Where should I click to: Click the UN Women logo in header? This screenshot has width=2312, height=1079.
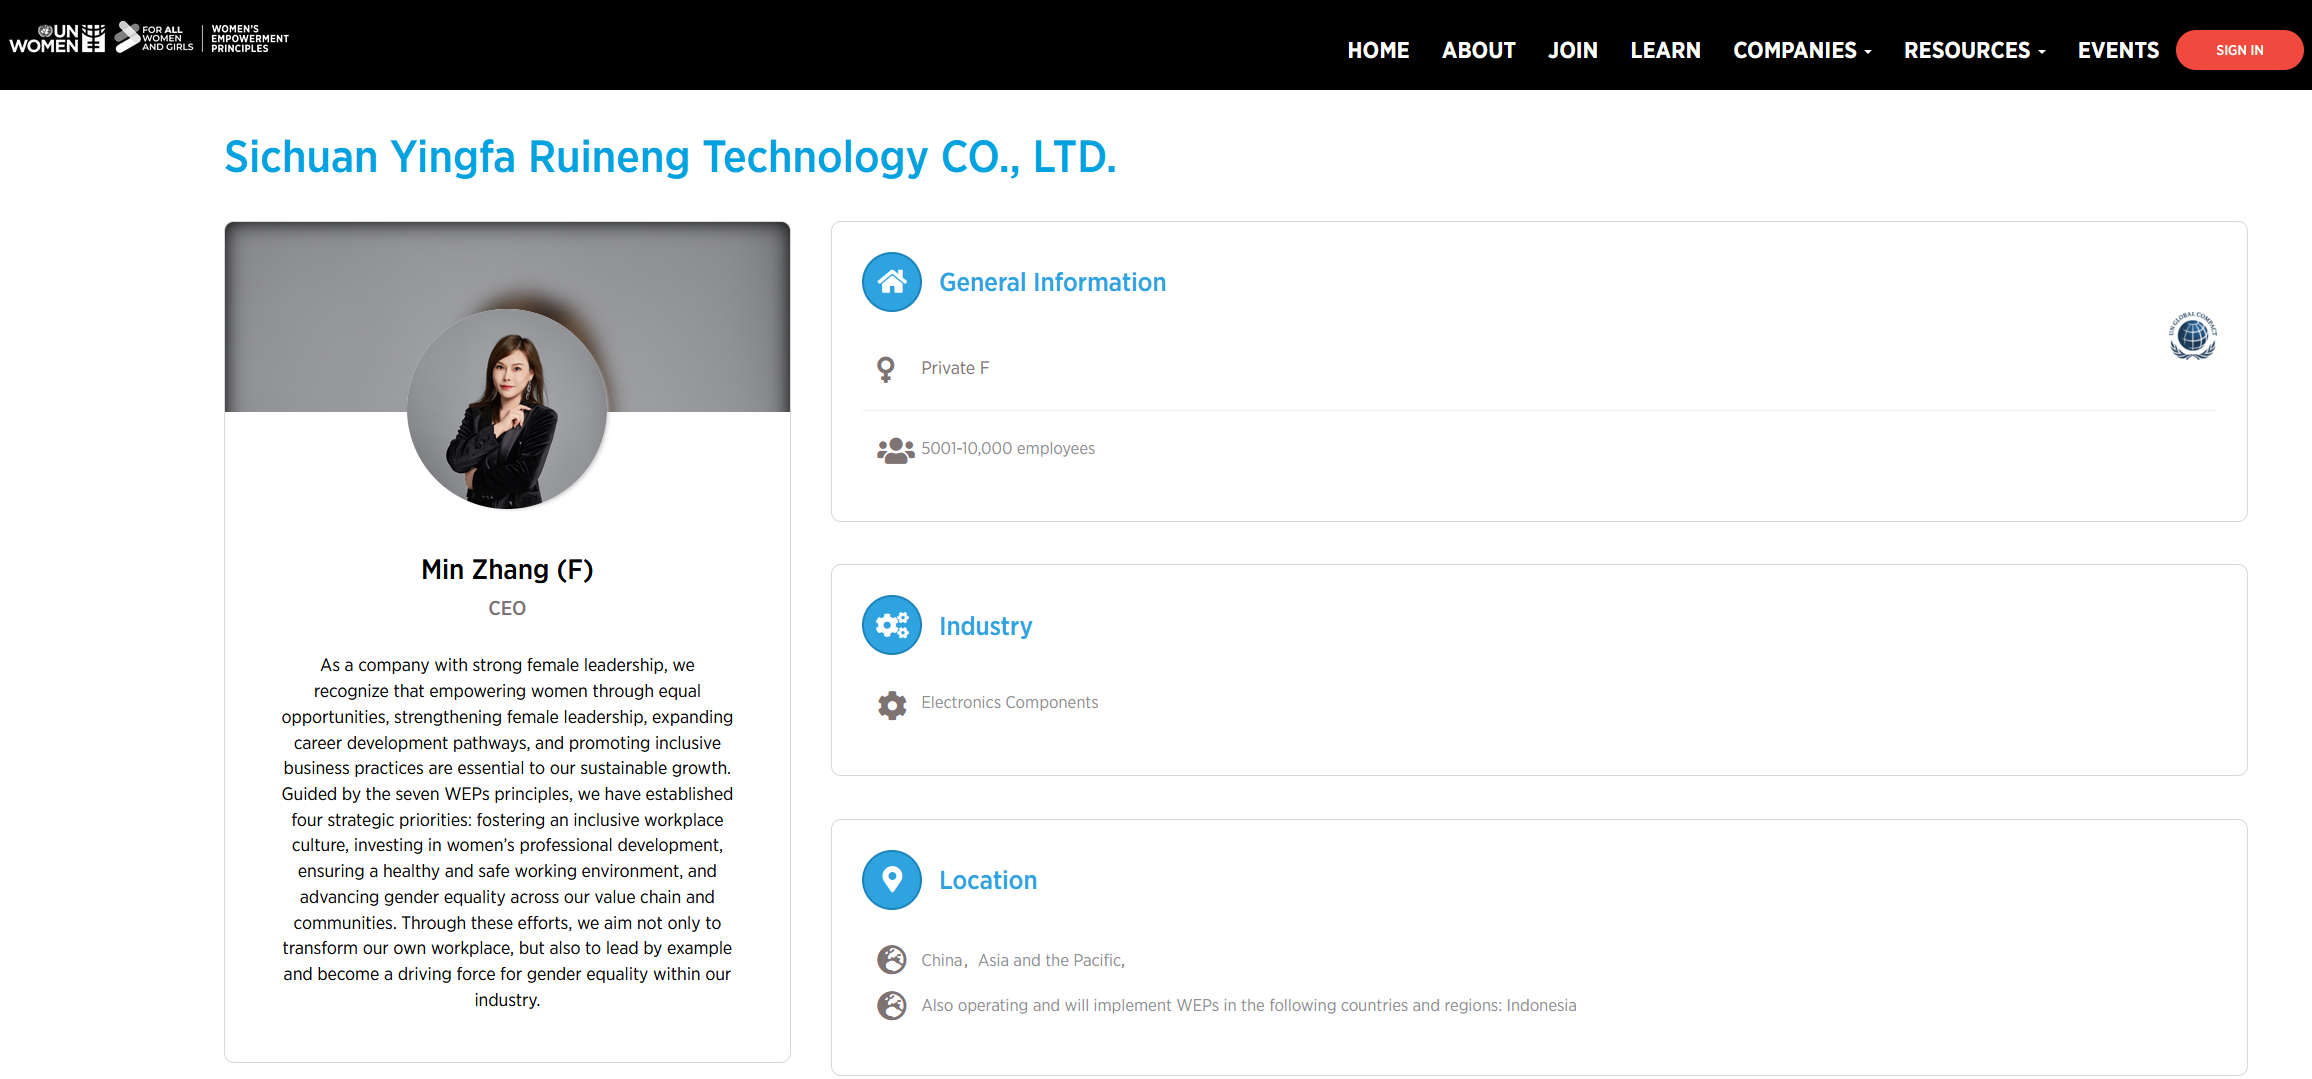click(x=57, y=39)
